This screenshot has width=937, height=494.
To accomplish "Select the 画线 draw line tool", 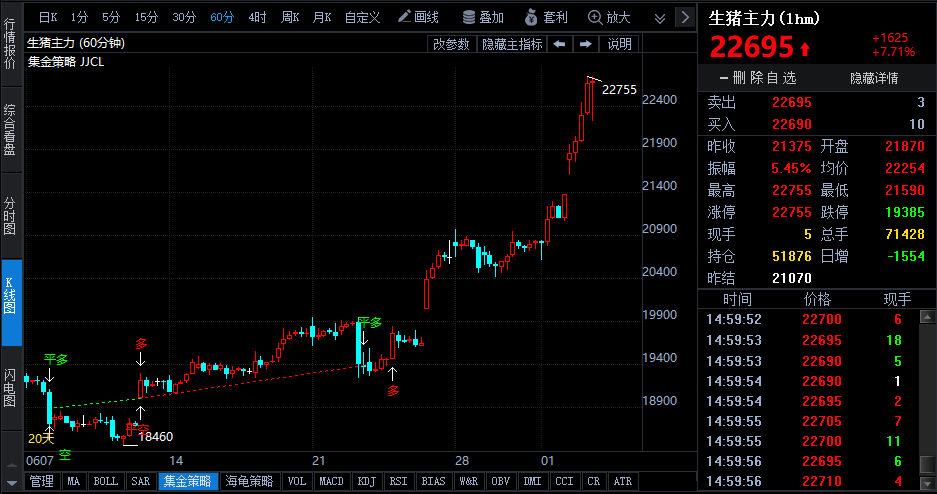I will click(x=418, y=17).
